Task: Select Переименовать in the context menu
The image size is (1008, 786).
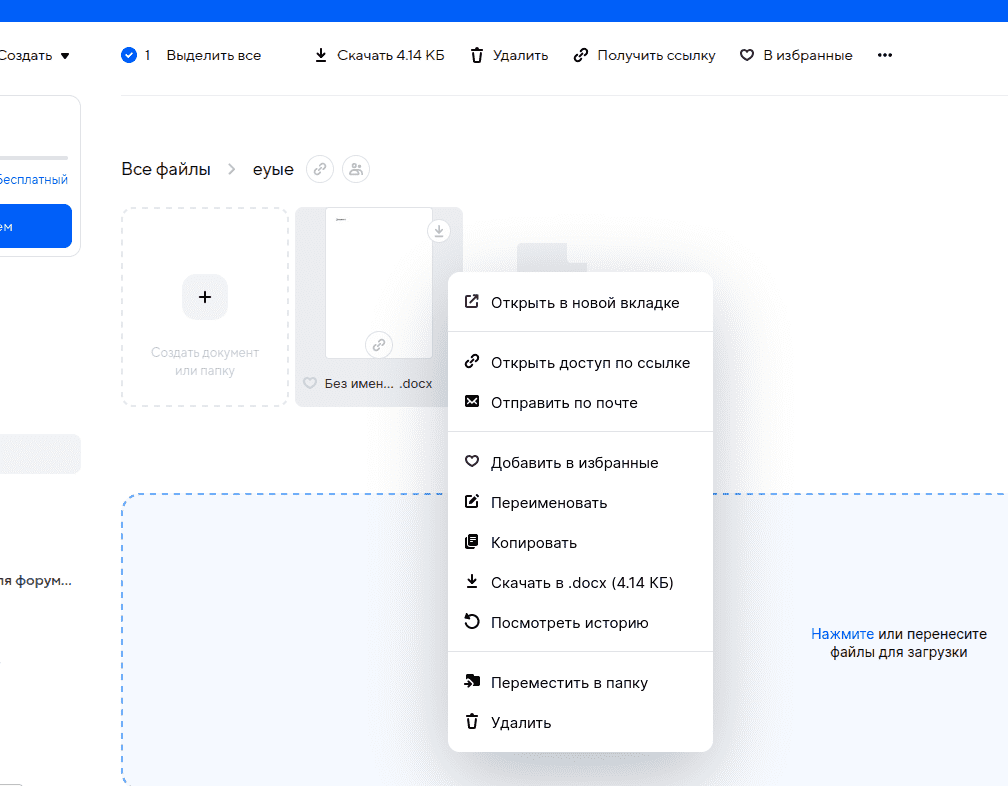Action: coord(548,502)
